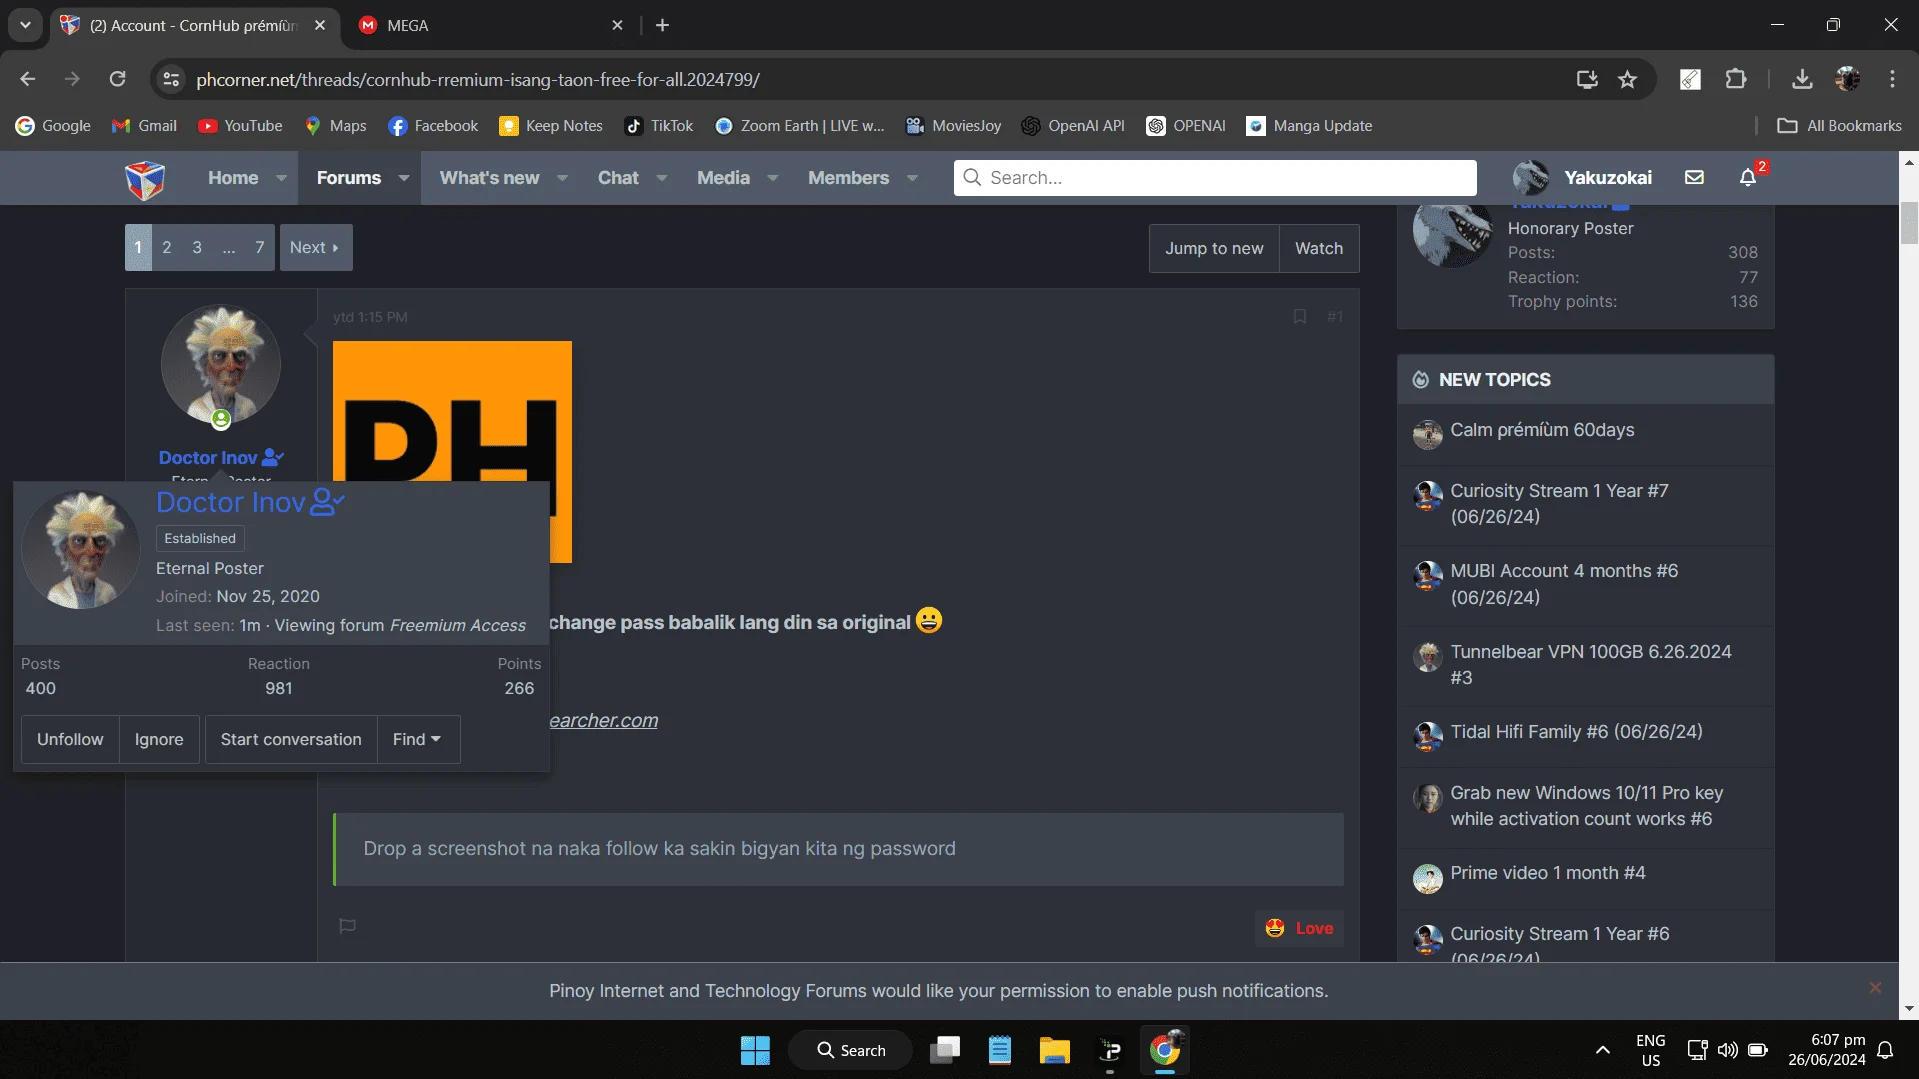Open the volume control in system tray
This screenshot has height=1079, width=1919.
[x=1727, y=1050]
